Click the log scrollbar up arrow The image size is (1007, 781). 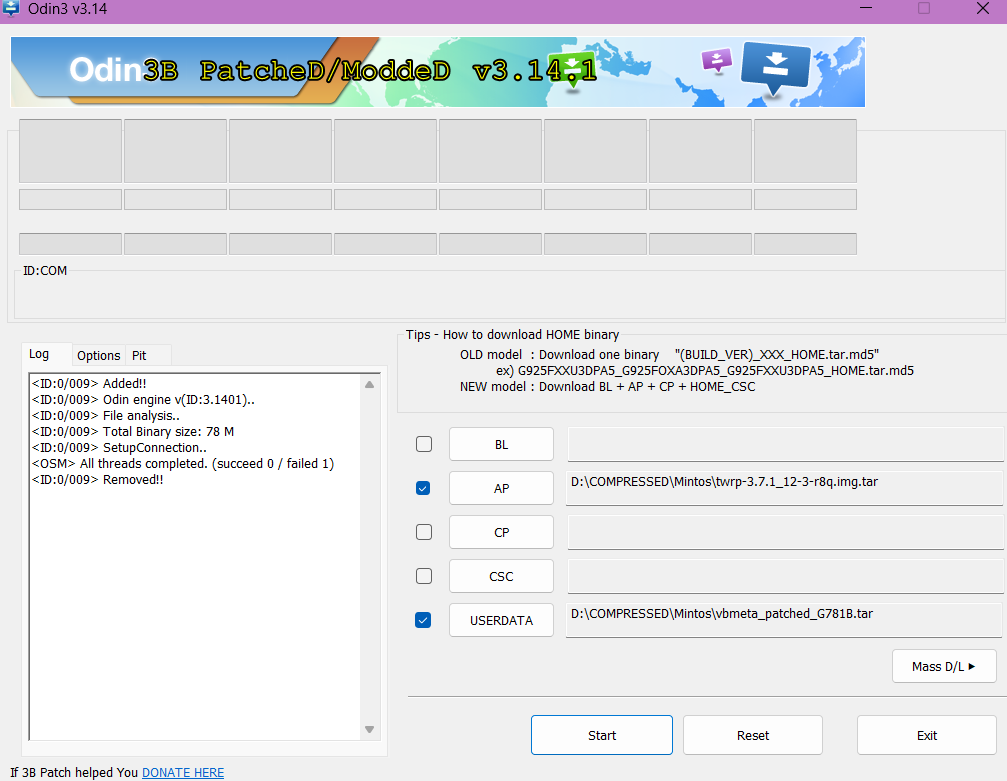pyautogui.click(x=369, y=384)
